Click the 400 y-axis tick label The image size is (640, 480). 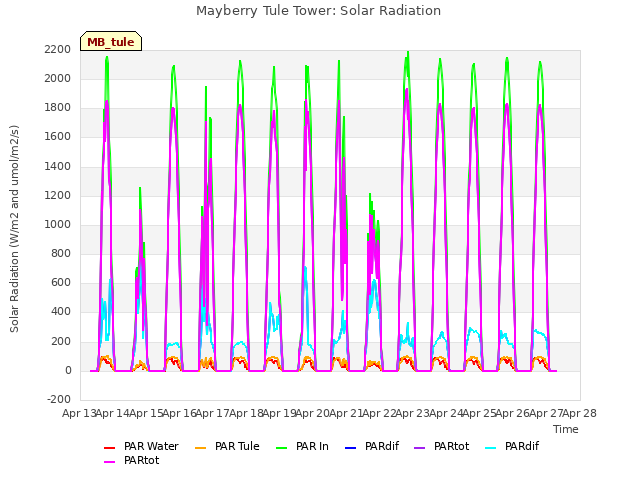(x=61, y=312)
